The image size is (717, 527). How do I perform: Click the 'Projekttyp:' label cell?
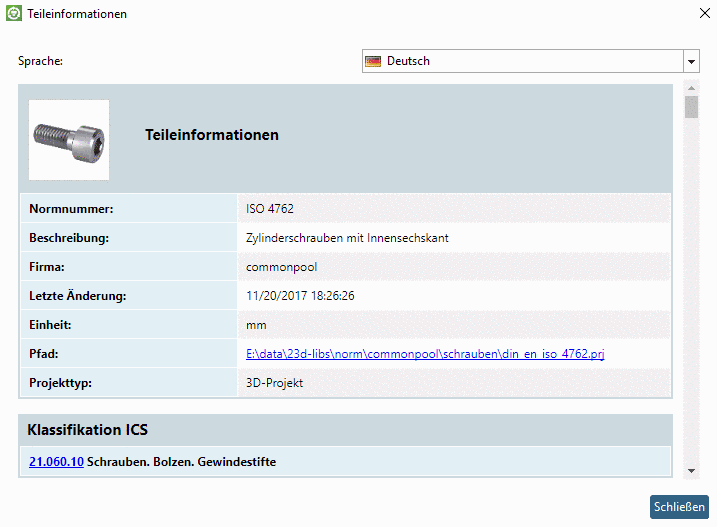coord(128,382)
